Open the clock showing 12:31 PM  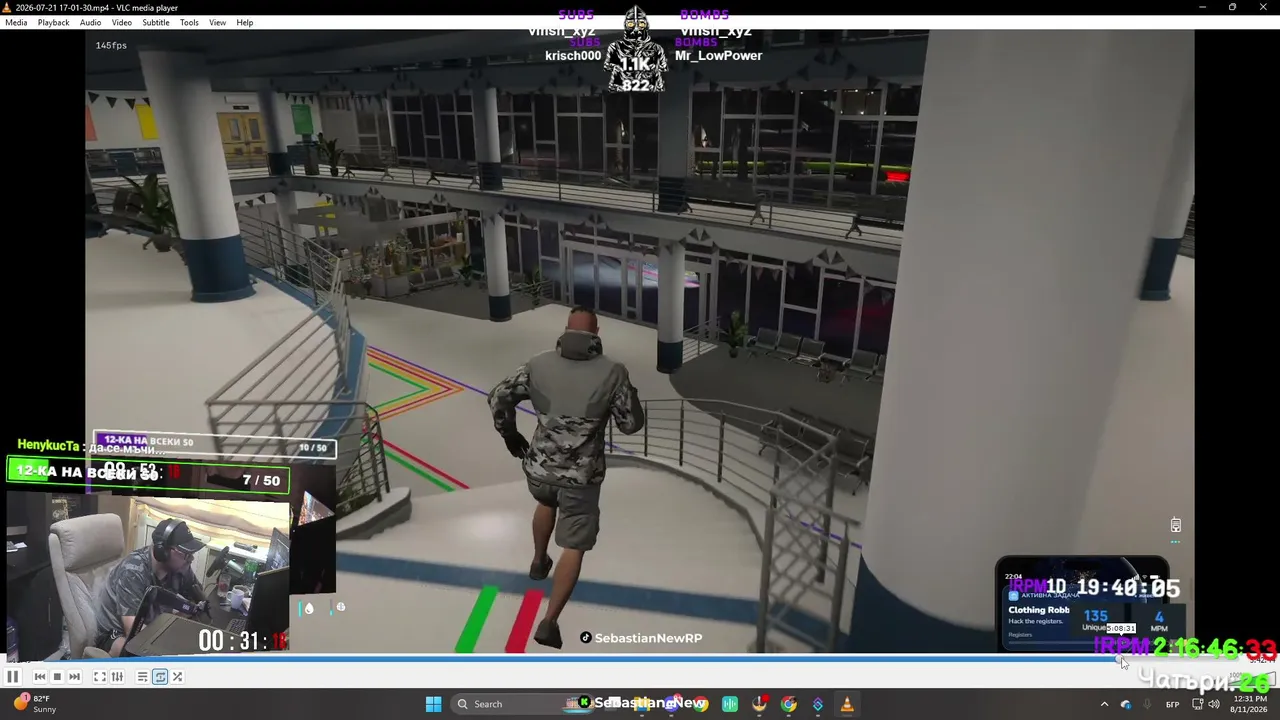[x=1250, y=704]
